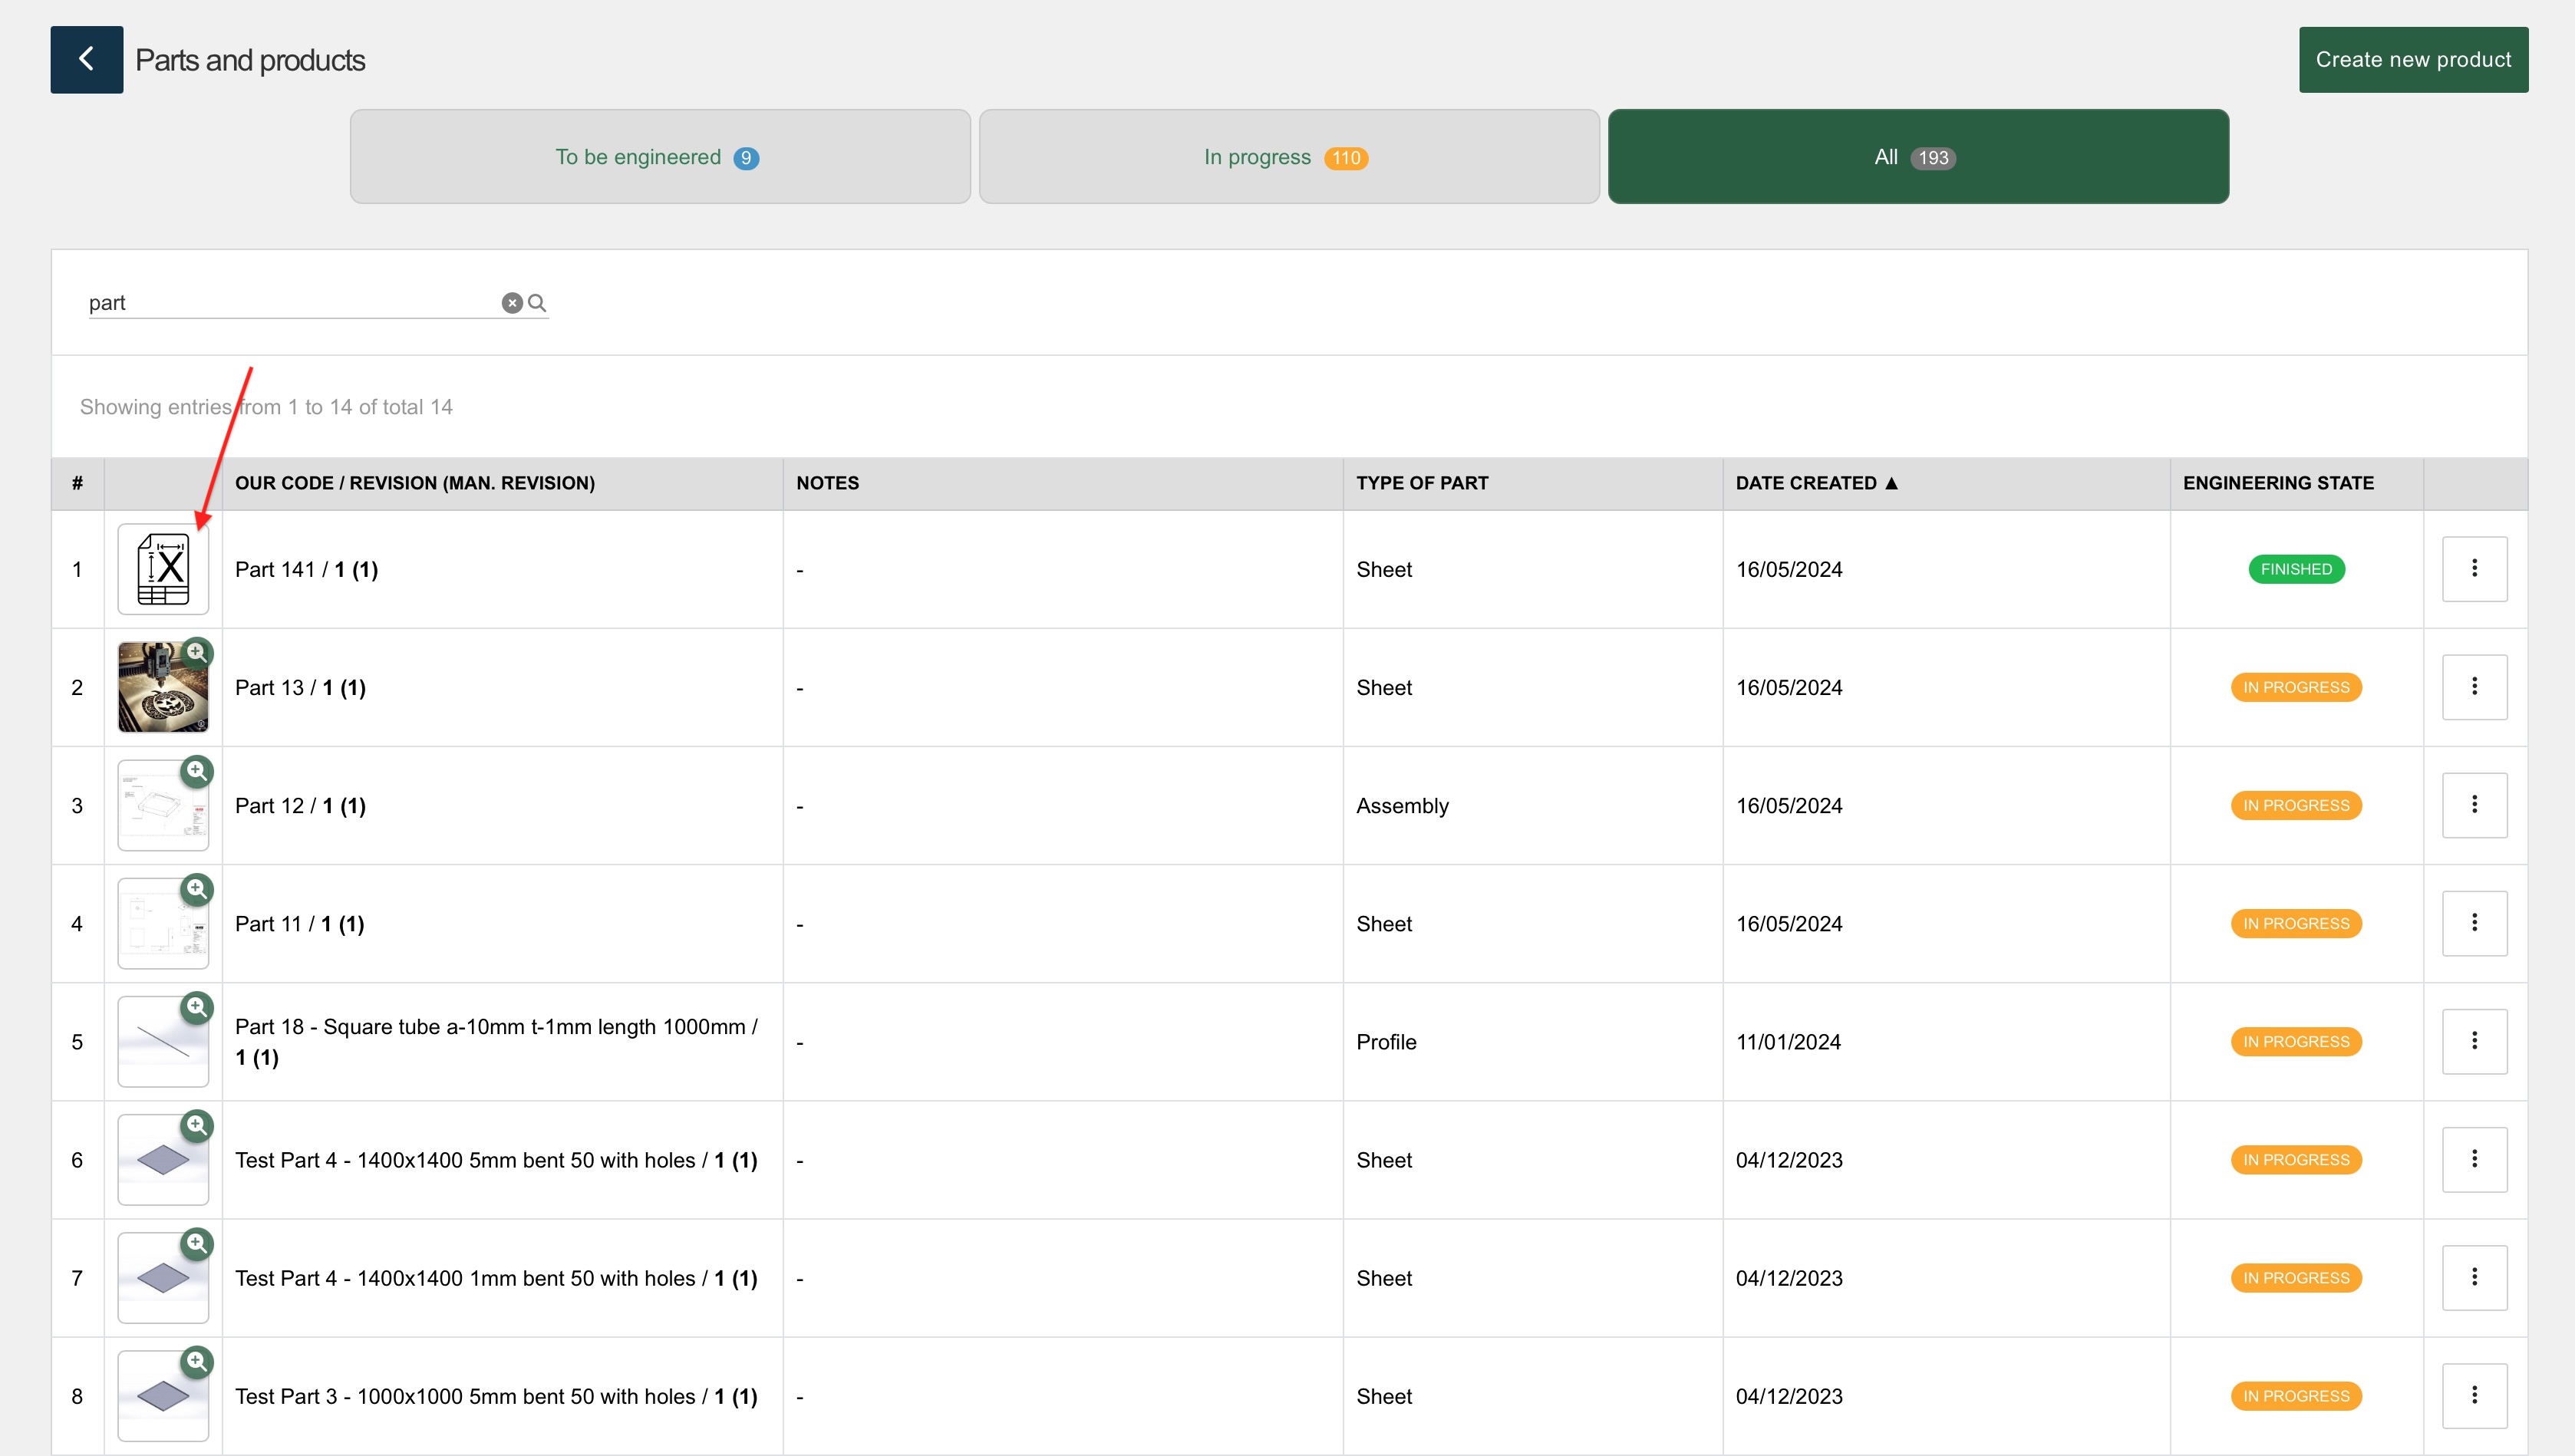Screen dimensions: 2575x1456
Task: Open the Part 141 drawing file icon
Action: [163, 569]
